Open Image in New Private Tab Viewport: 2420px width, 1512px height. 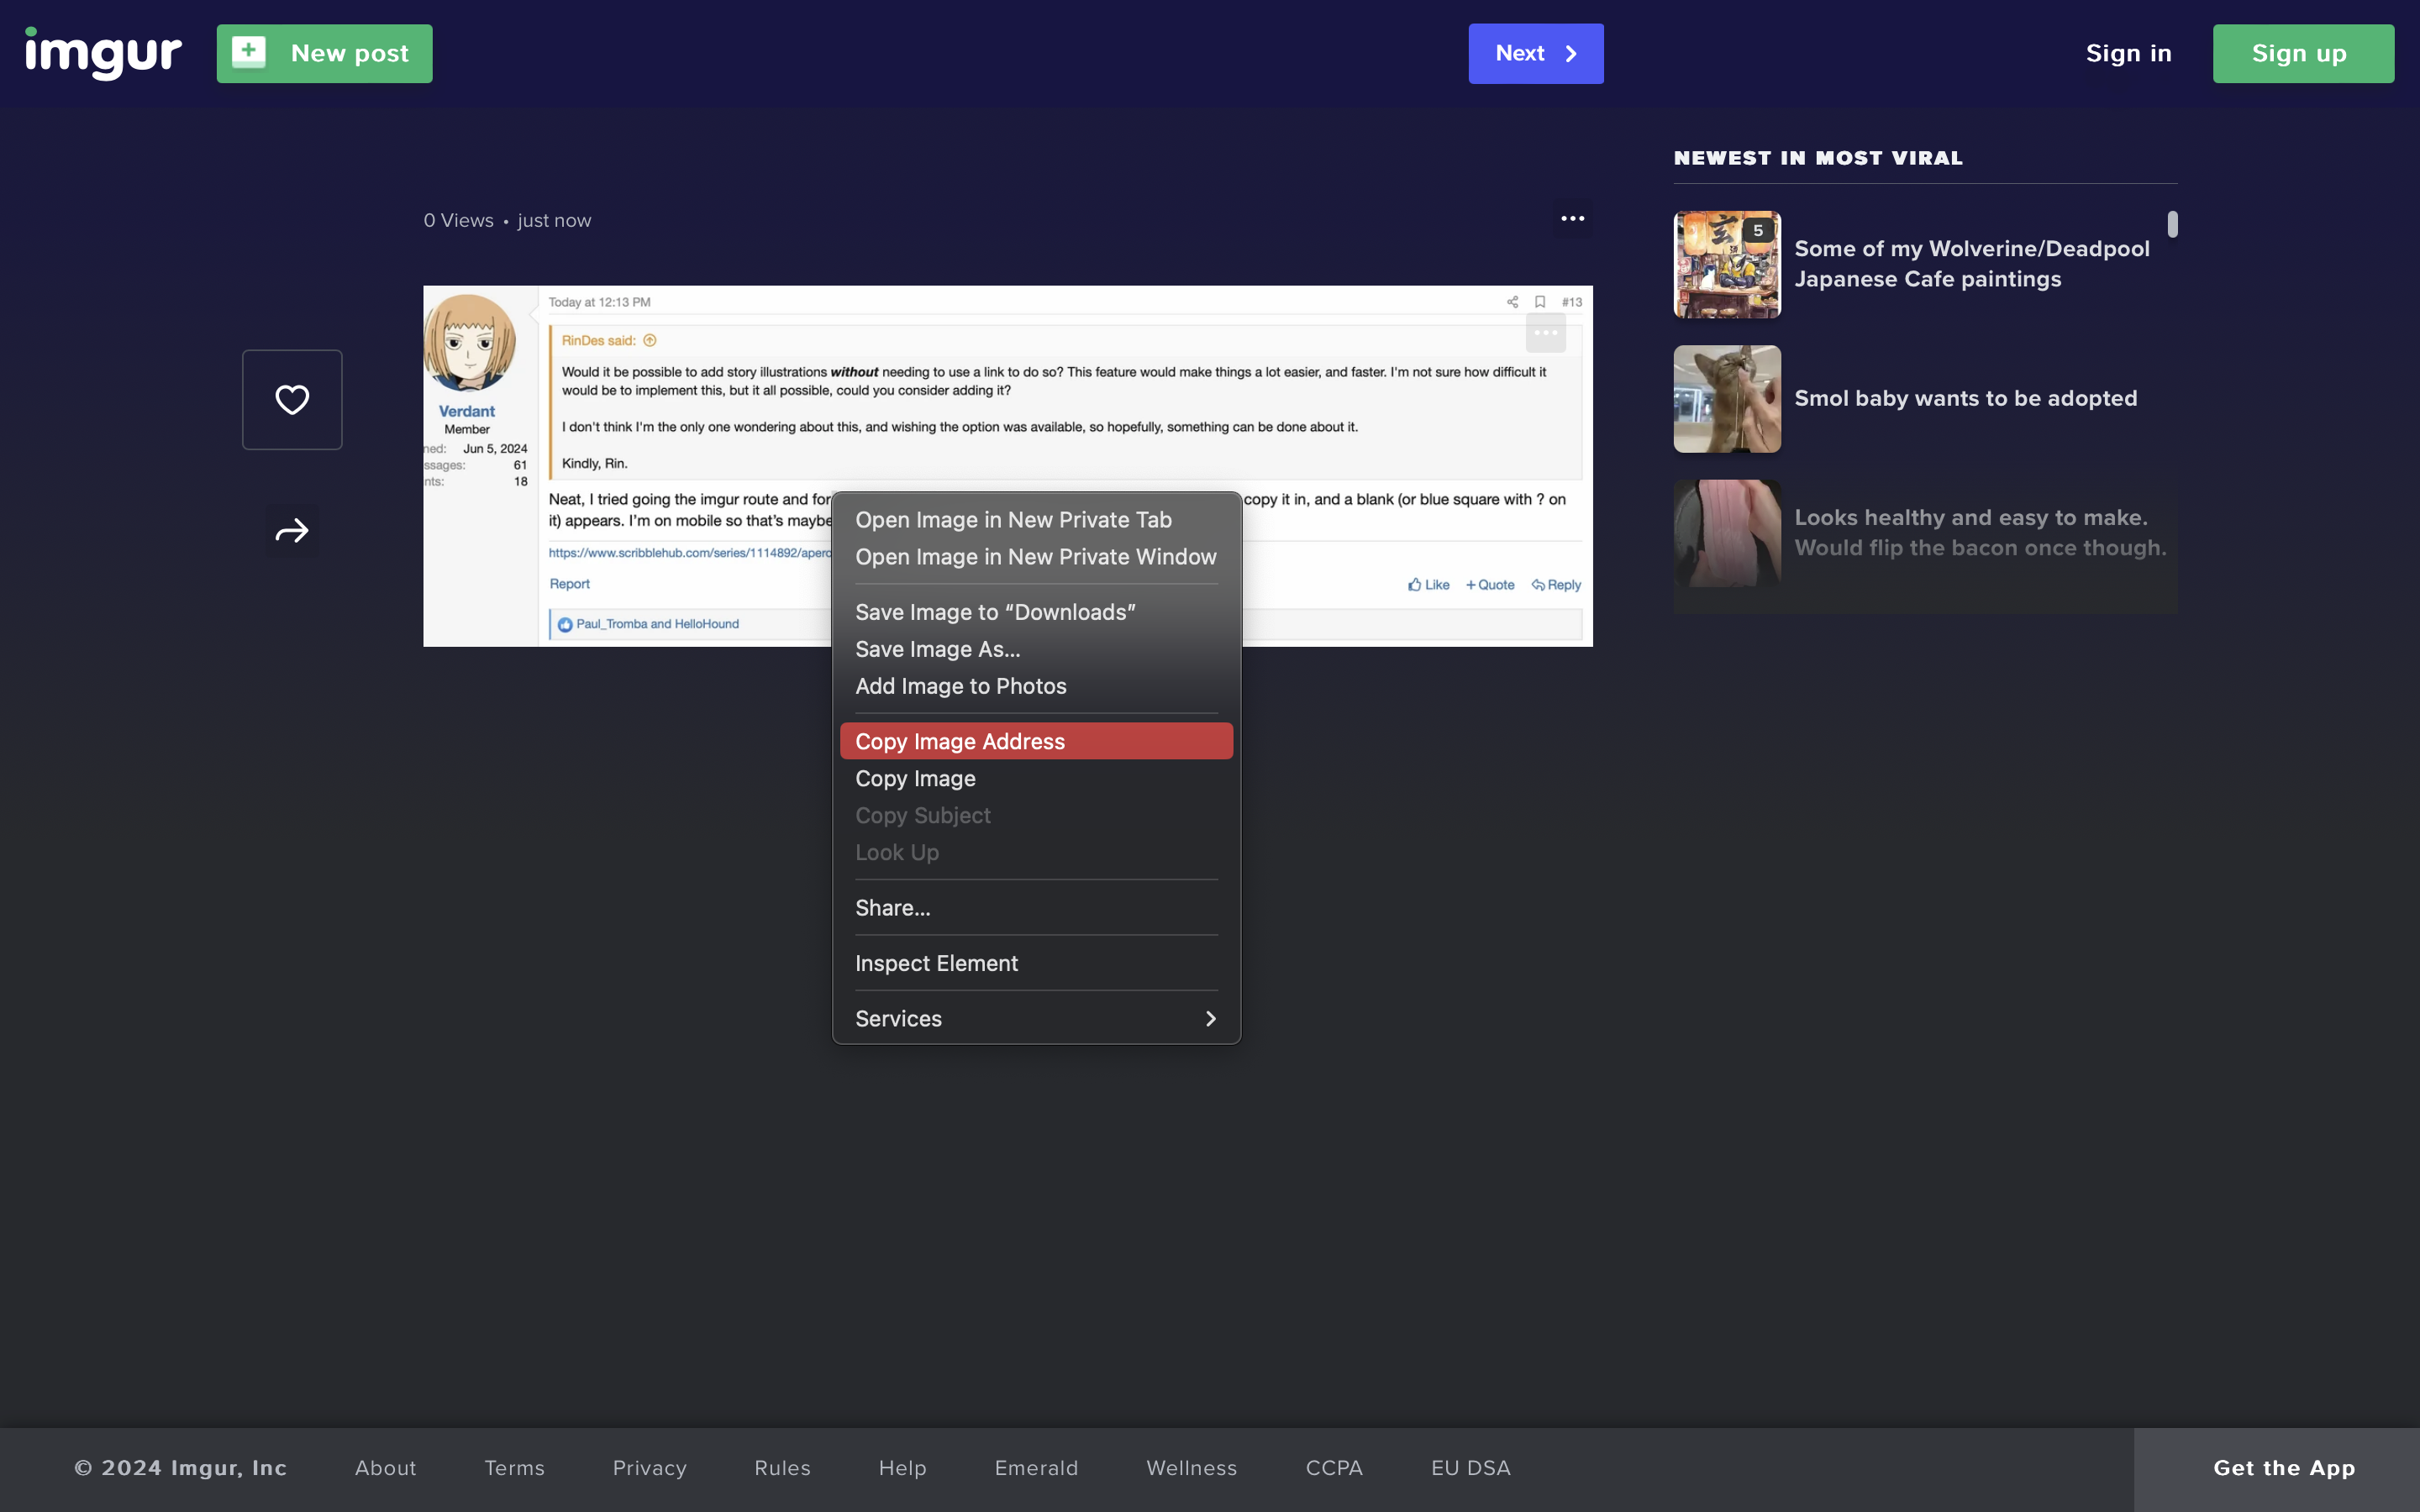coord(1013,519)
